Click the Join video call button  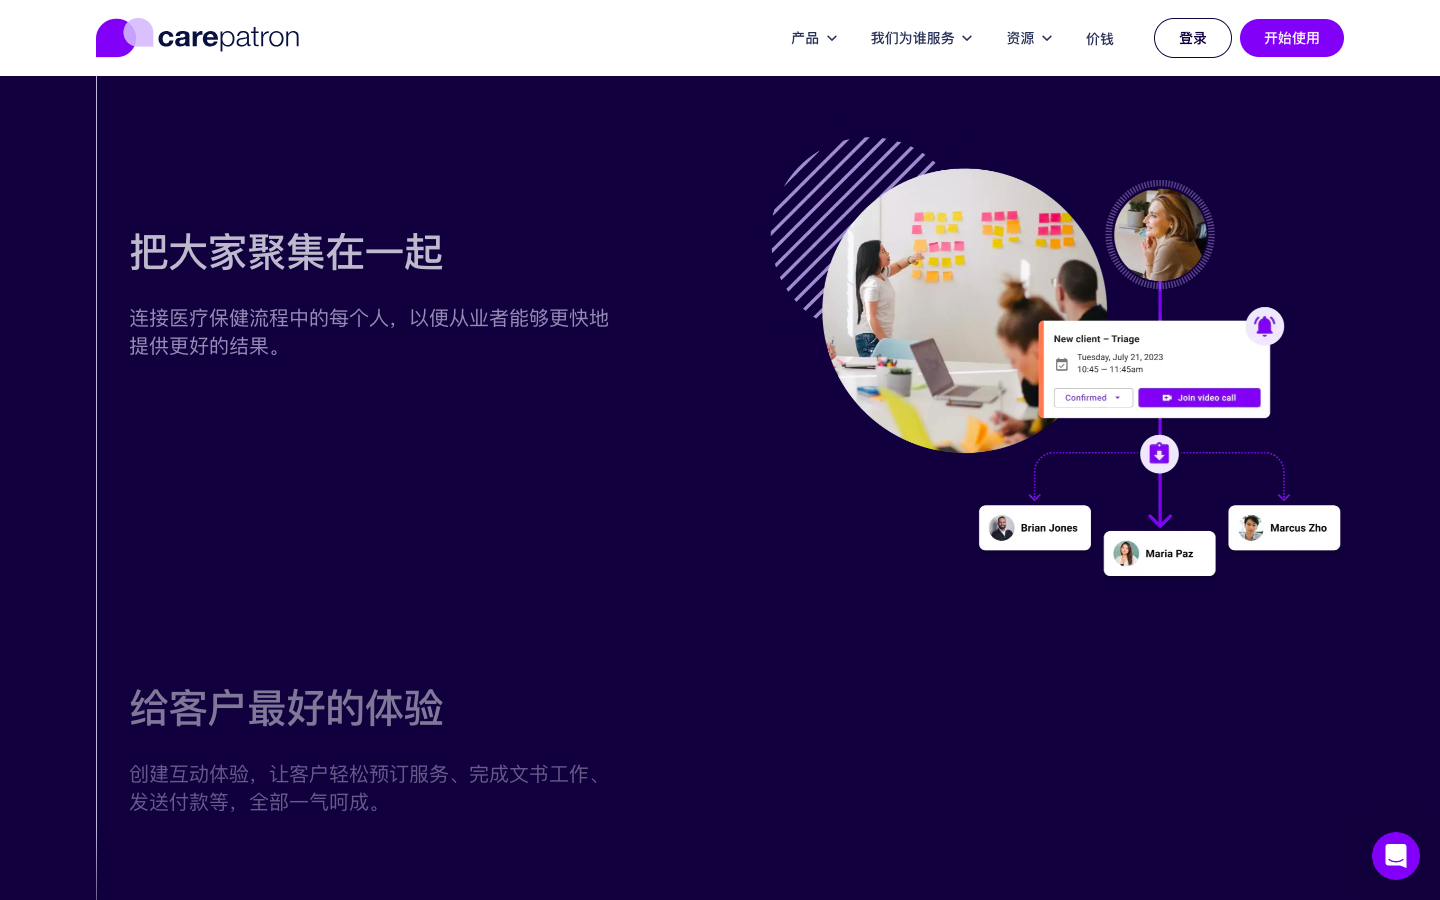pos(1199,397)
